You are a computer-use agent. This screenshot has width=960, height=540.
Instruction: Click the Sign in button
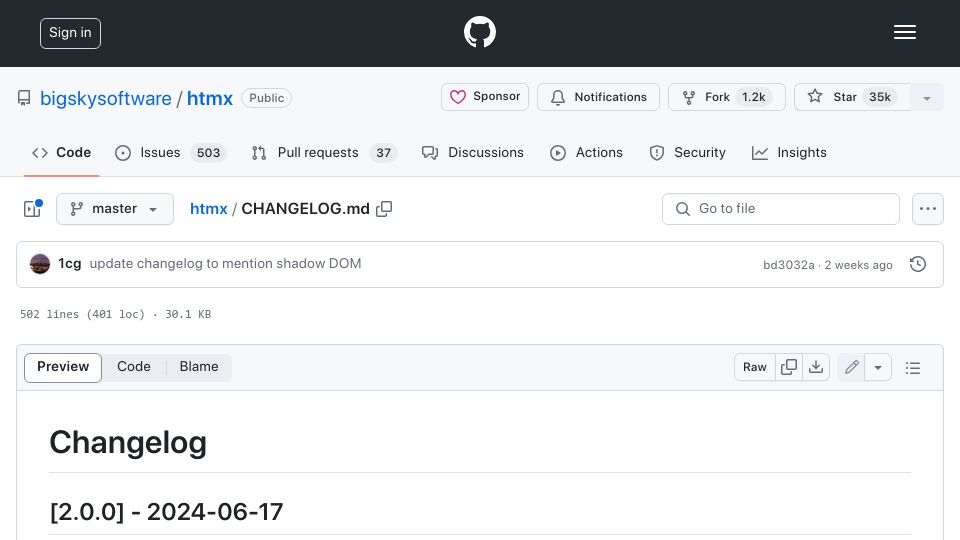point(70,33)
